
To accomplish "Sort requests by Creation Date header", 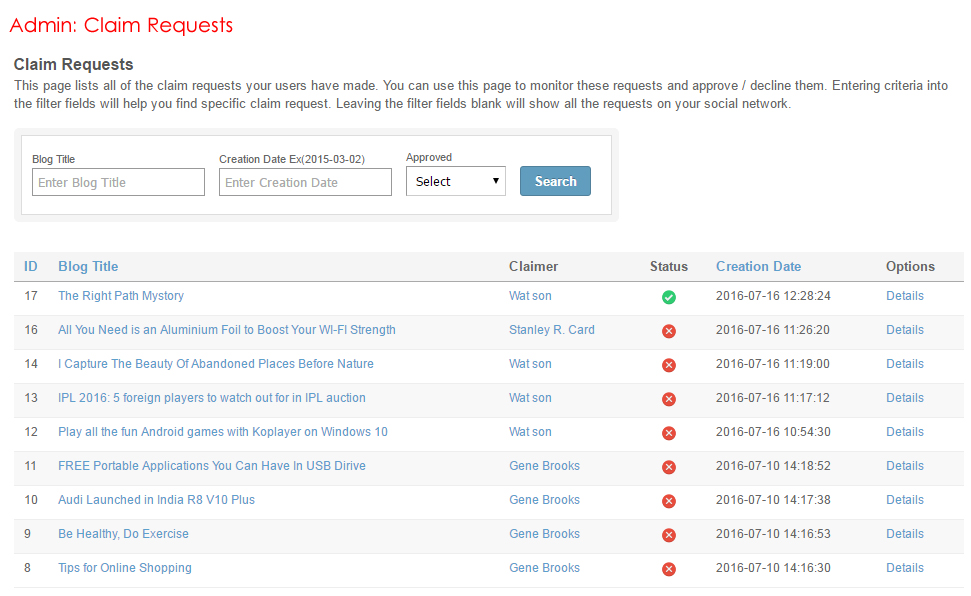I will coord(758,266).
